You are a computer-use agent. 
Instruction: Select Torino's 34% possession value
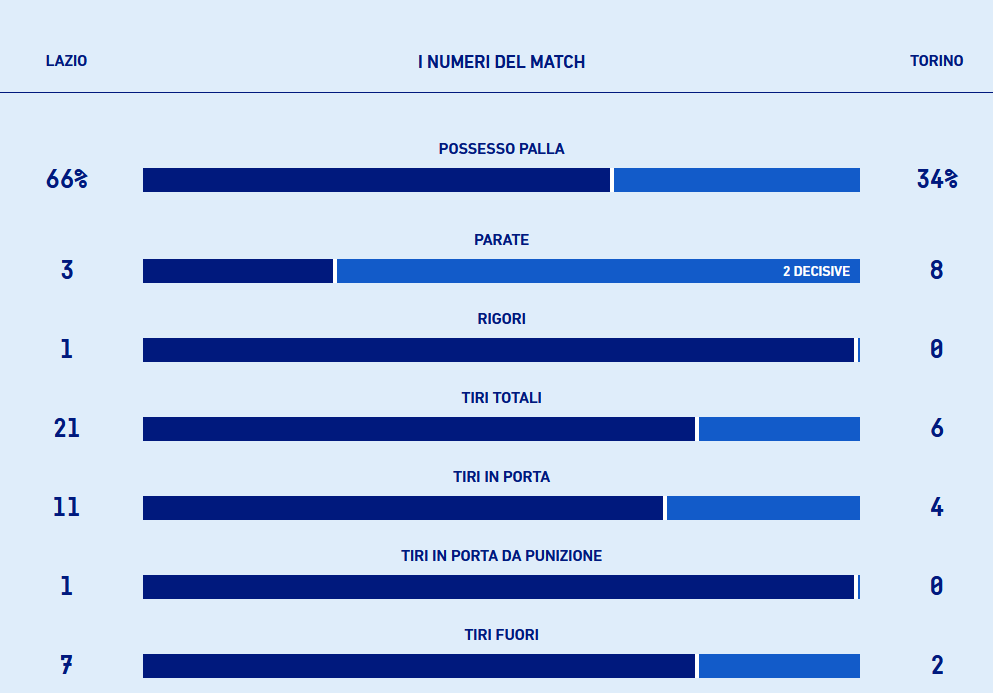936,180
